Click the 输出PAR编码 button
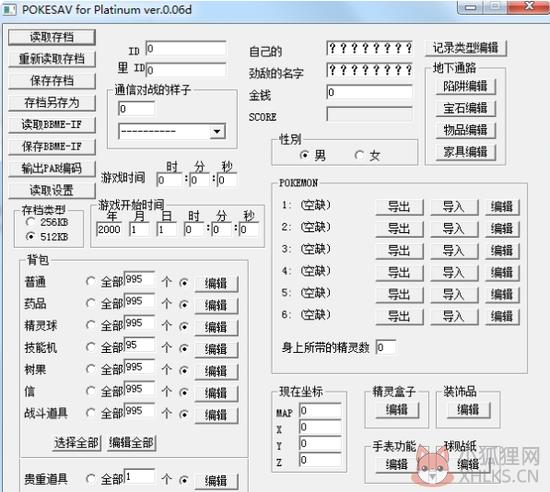Screen dimensions: 550x492 52,168
